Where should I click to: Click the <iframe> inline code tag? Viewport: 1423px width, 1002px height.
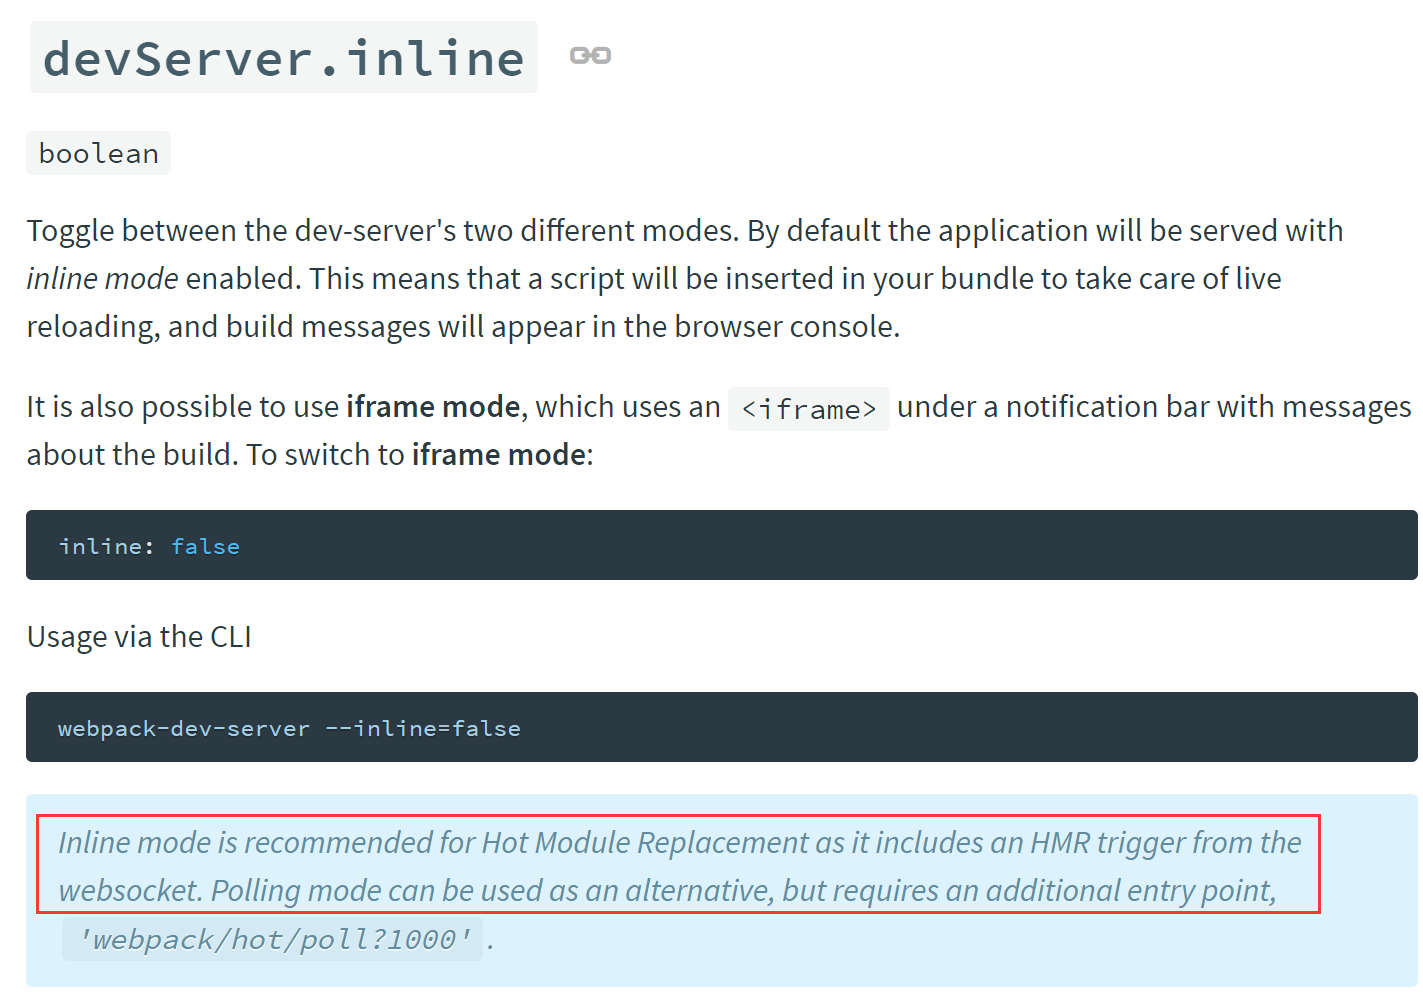(808, 409)
